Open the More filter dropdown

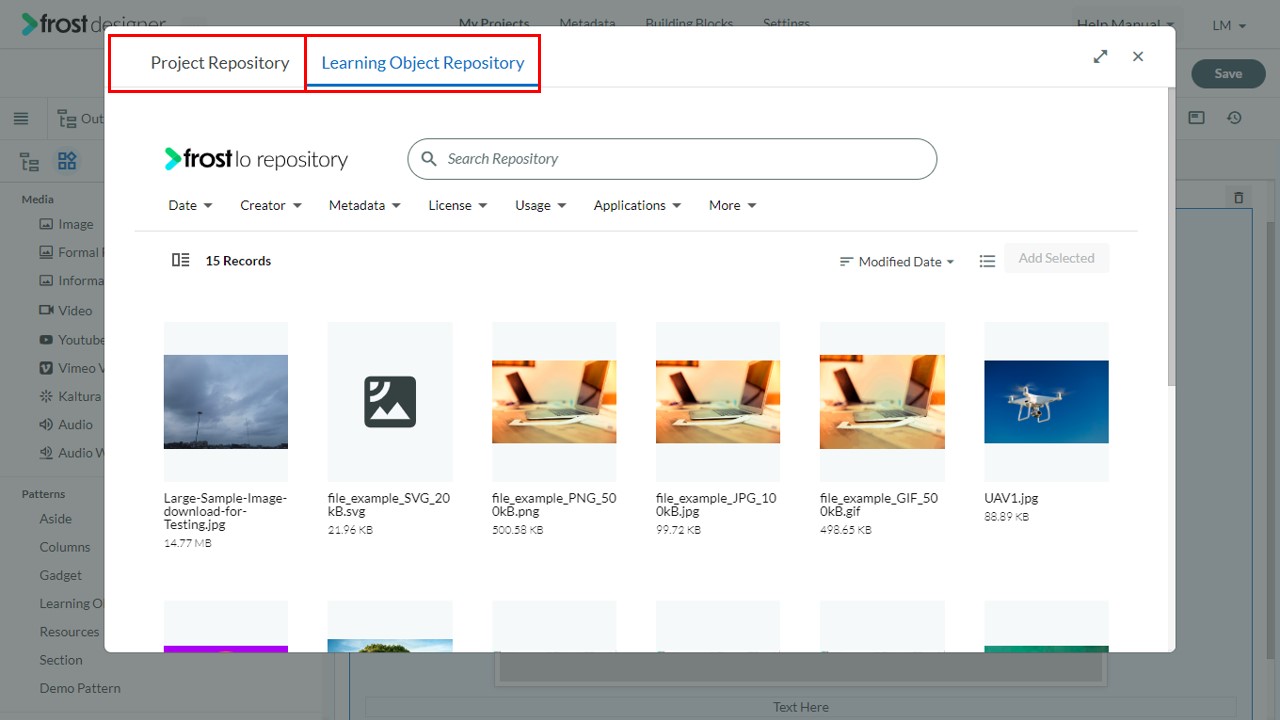point(732,205)
